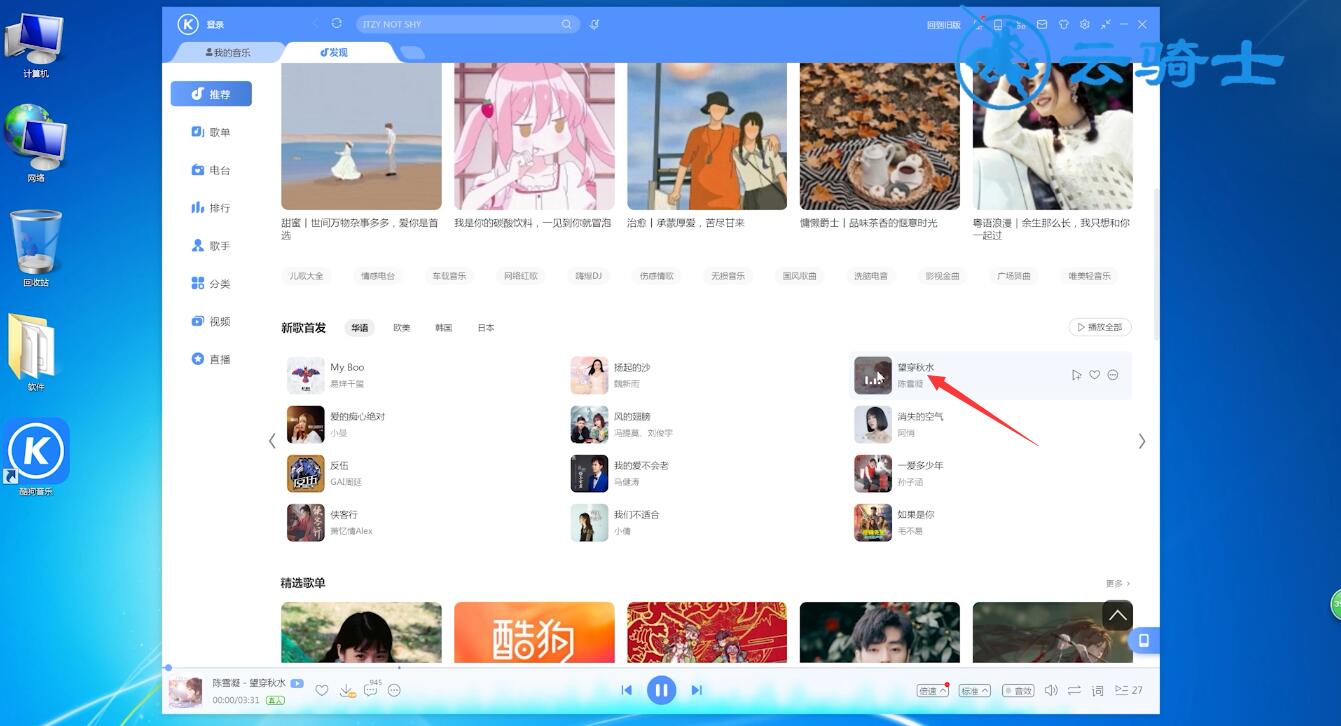This screenshot has height=726, width=1341.
Task: Pause the current song
Action: click(661, 690)
